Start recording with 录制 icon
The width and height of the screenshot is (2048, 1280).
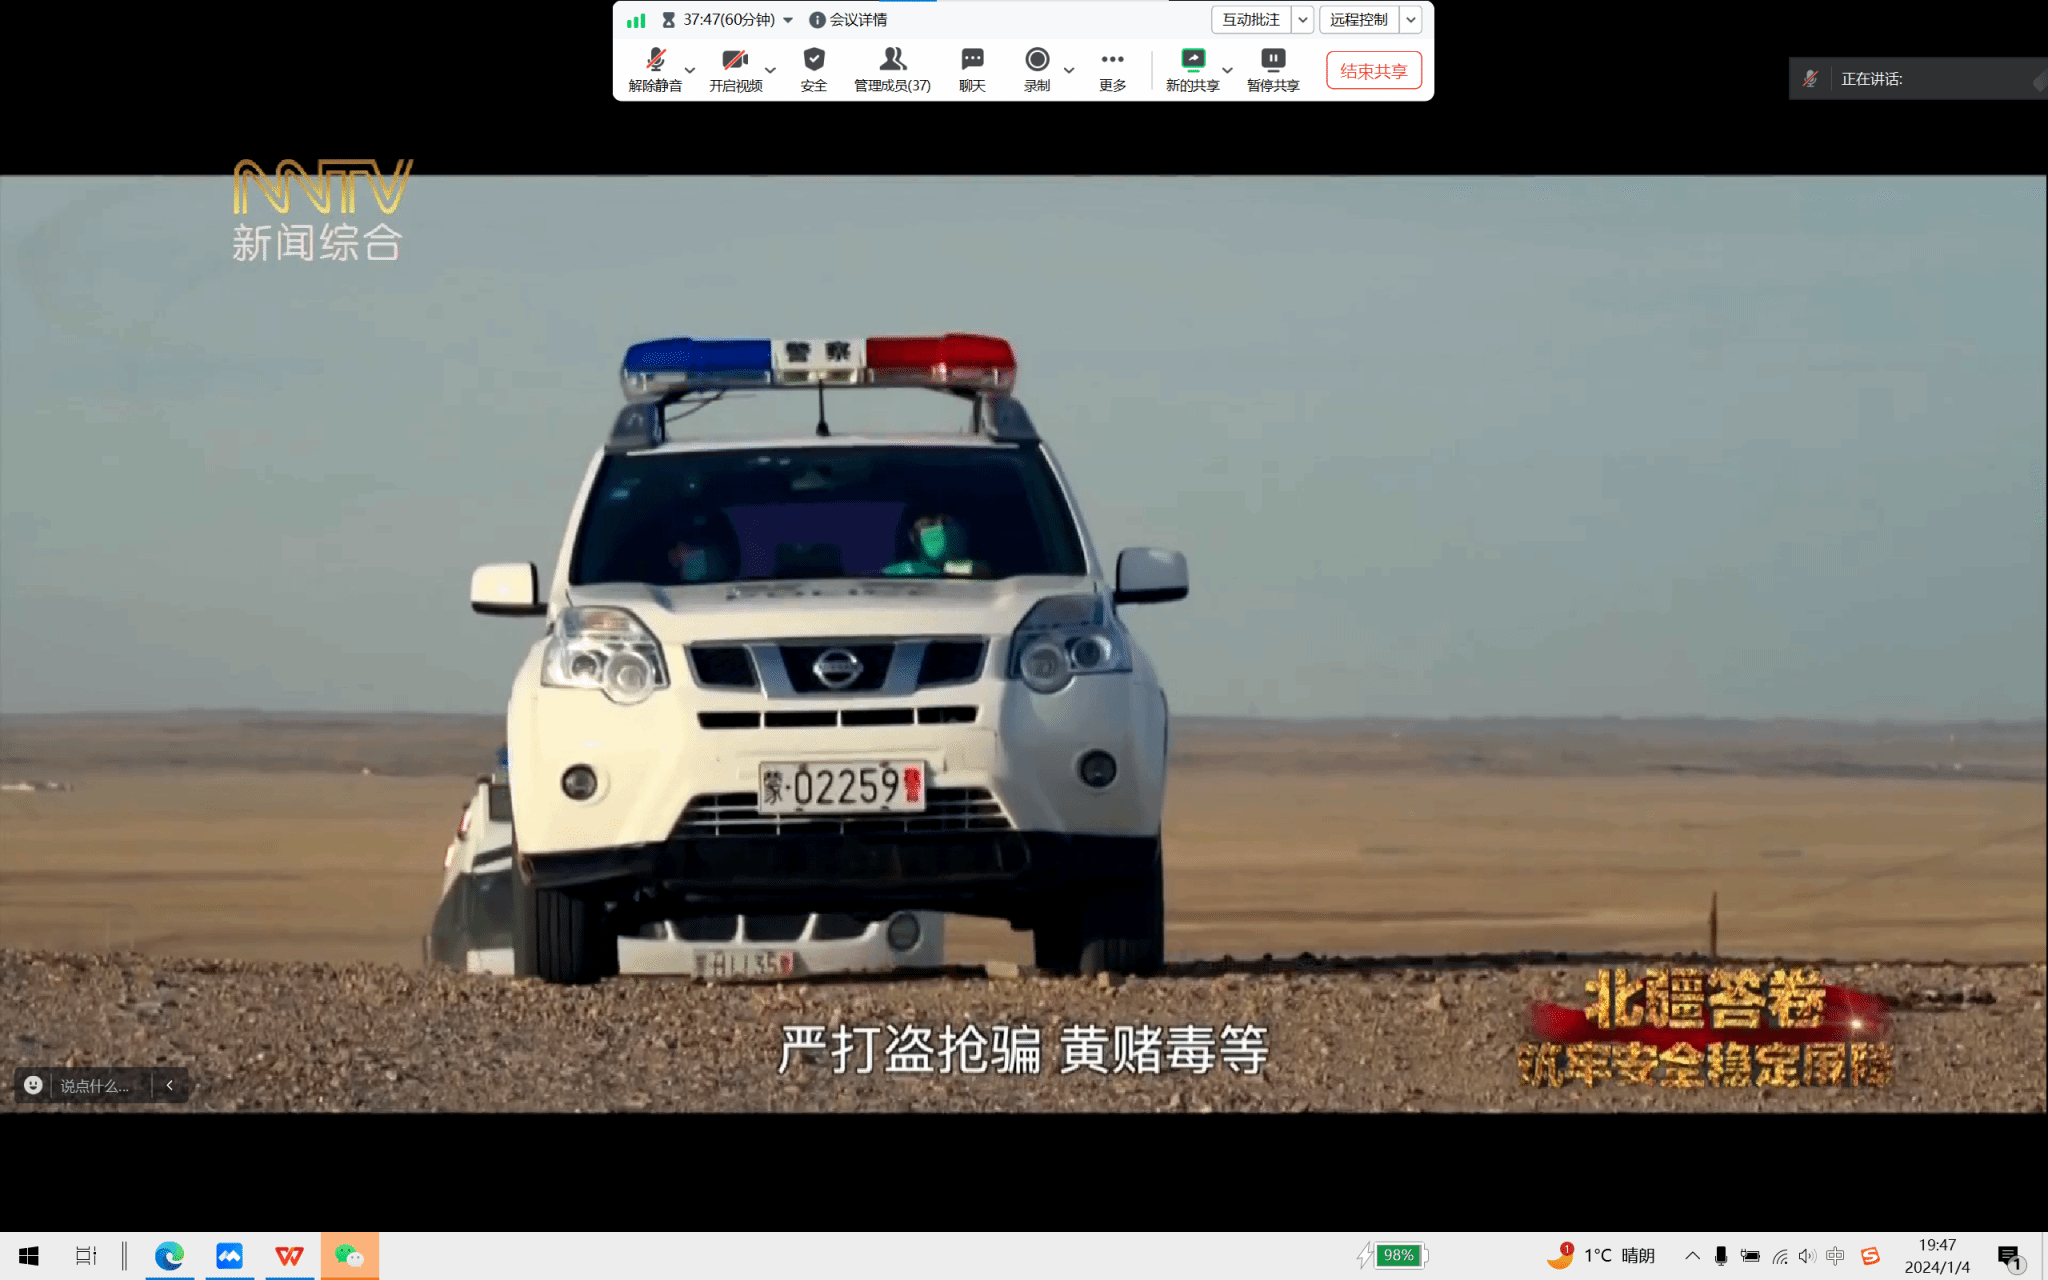(1037, 62)
